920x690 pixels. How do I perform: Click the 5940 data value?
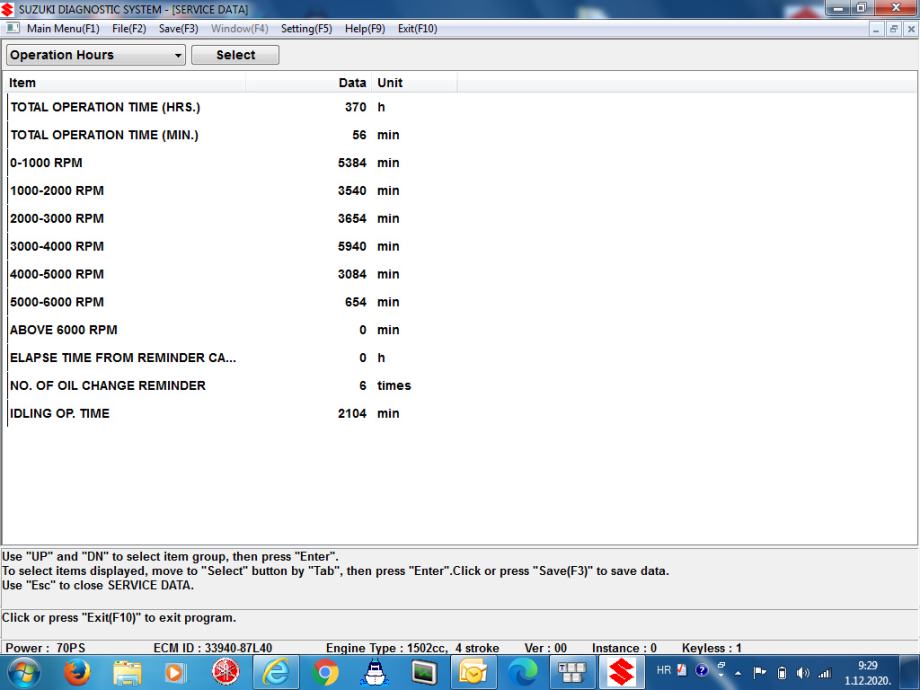click(352, 246)
